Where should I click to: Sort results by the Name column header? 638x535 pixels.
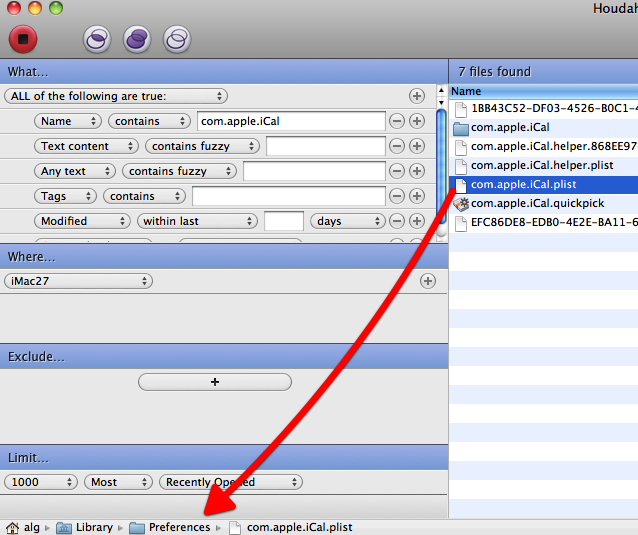544,91
